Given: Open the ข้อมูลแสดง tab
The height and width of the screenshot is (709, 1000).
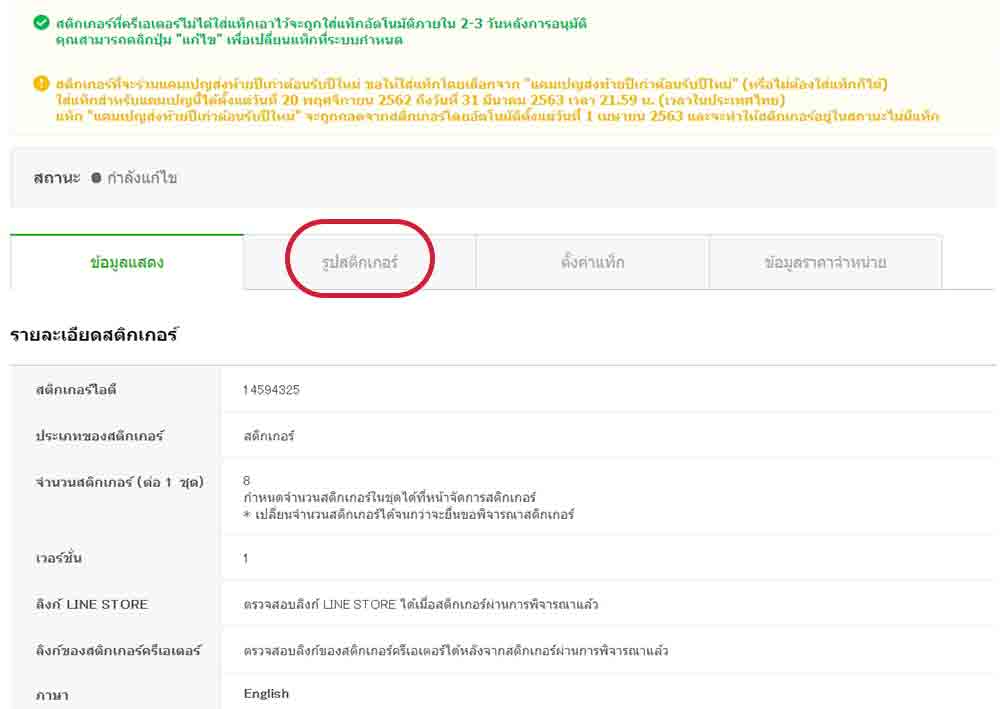Looking at the screenshot, I should (127, 263).
